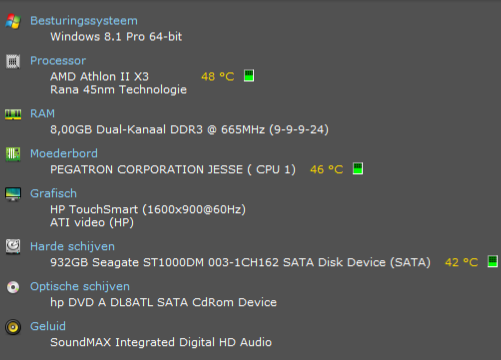This screenshot has width=501, height=360.
Task: Click the processor chip icon
Action: pos(13,61)
